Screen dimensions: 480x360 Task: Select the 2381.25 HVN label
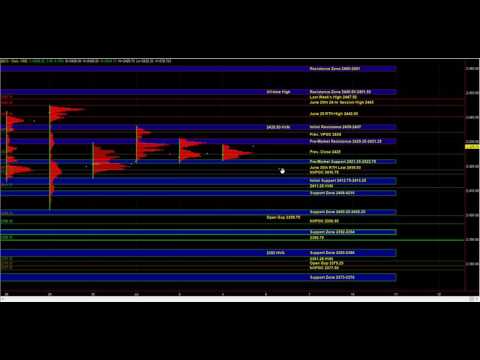pos(321,258)
